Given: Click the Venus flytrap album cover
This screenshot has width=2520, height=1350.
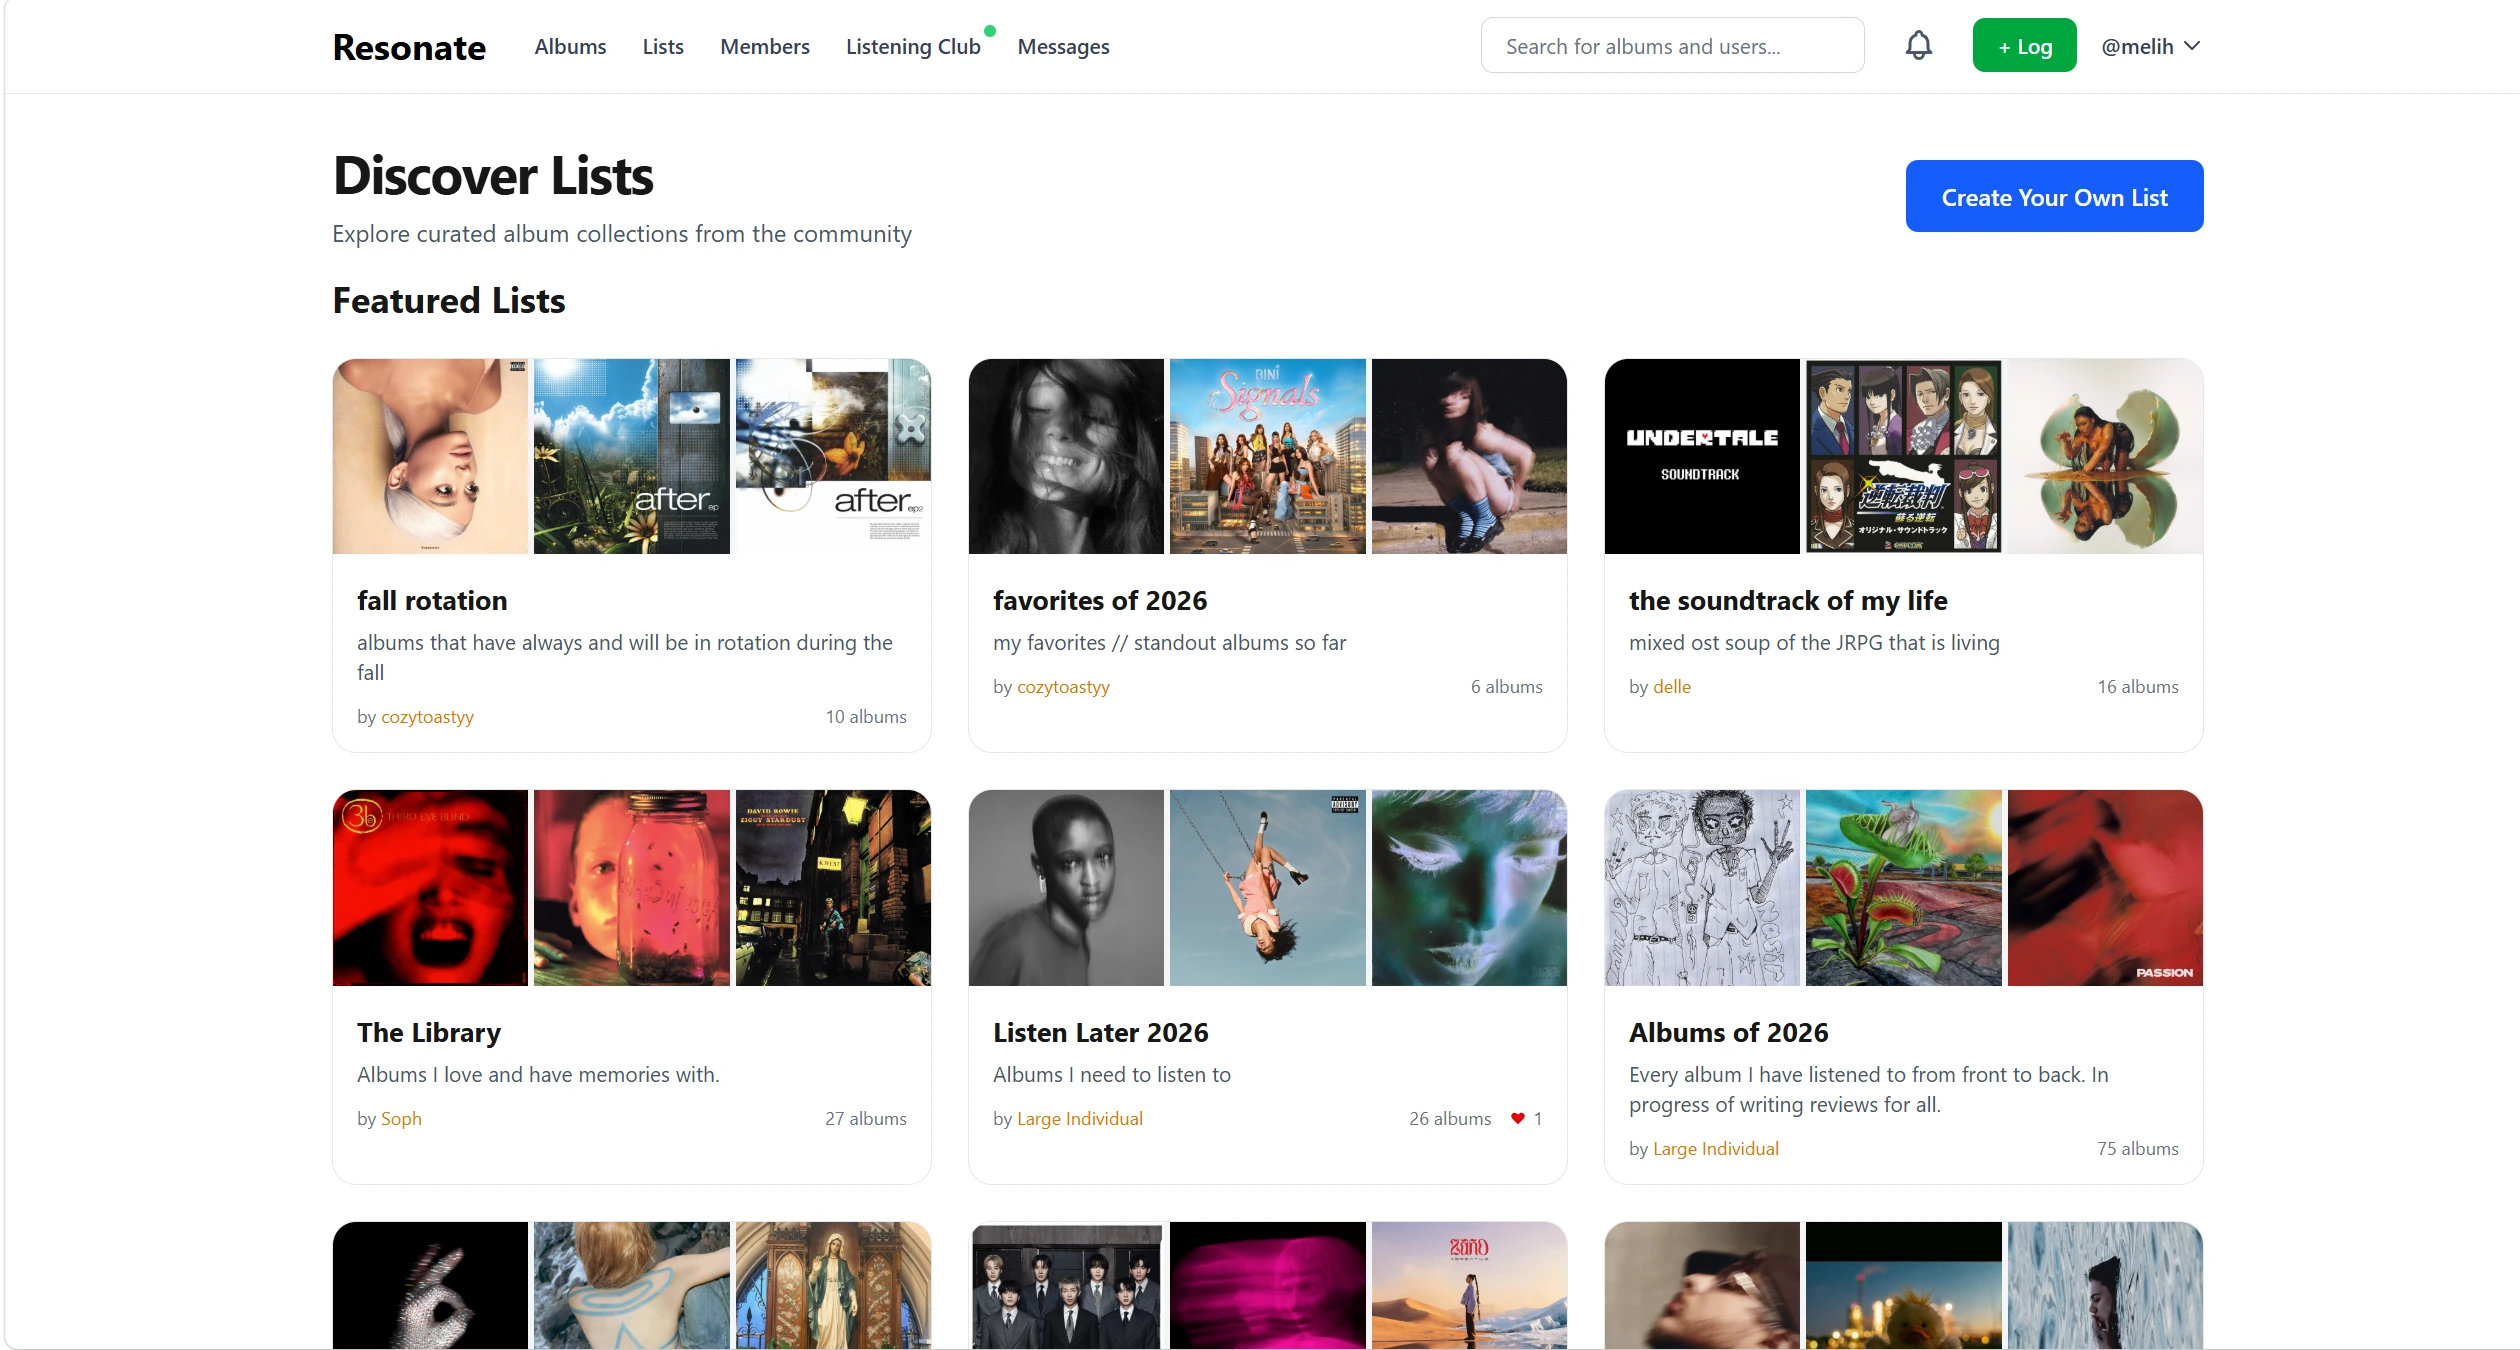Looking at the screenshot, I should point(1903,888).
